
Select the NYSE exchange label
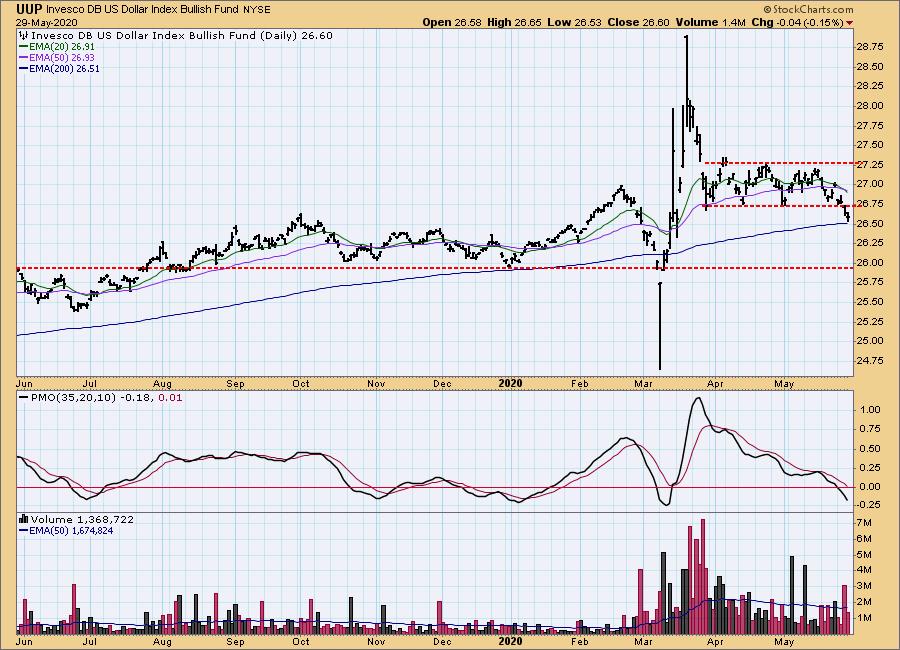257,10
